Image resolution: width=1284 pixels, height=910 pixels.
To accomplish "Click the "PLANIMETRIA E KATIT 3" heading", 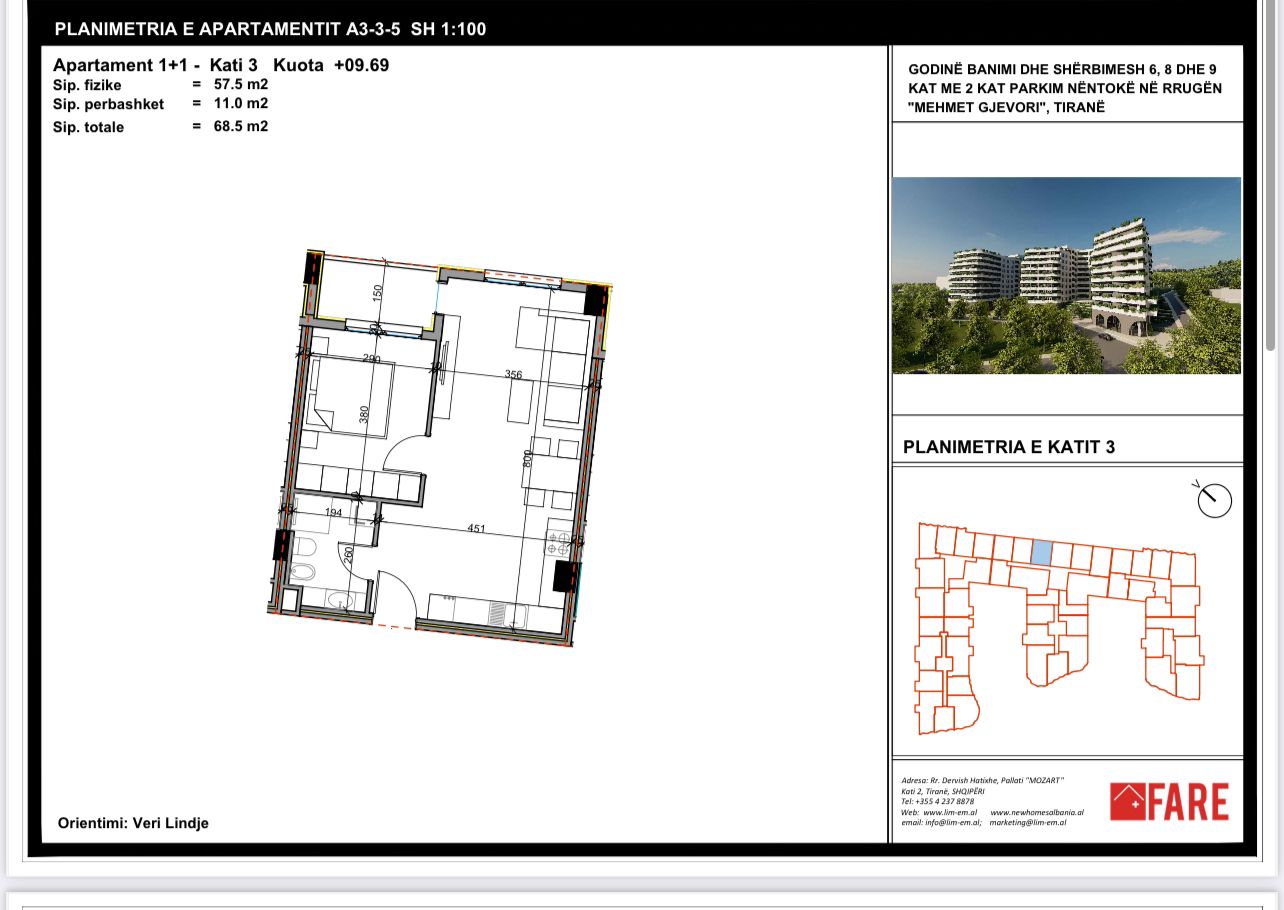I will coord(1008,447).
